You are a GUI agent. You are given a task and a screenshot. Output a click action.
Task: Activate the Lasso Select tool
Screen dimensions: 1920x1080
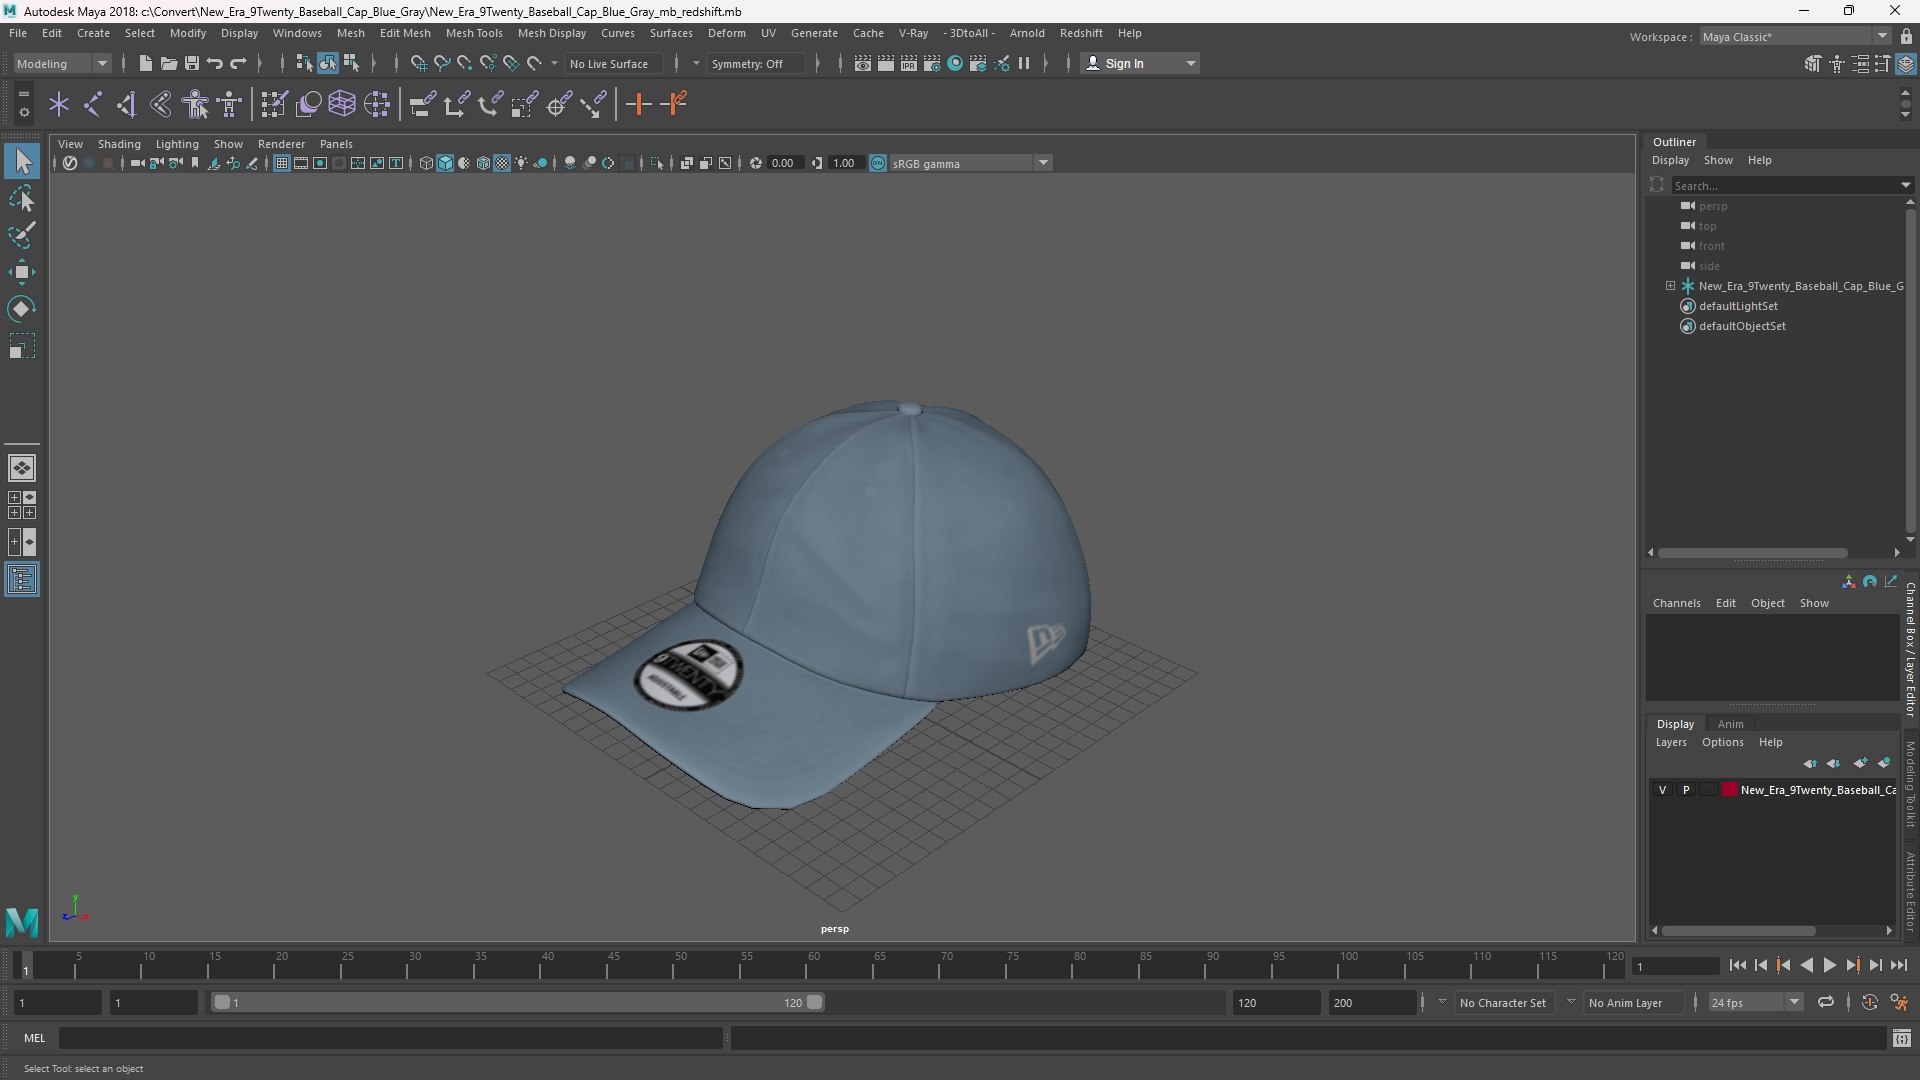pos(22,198)
